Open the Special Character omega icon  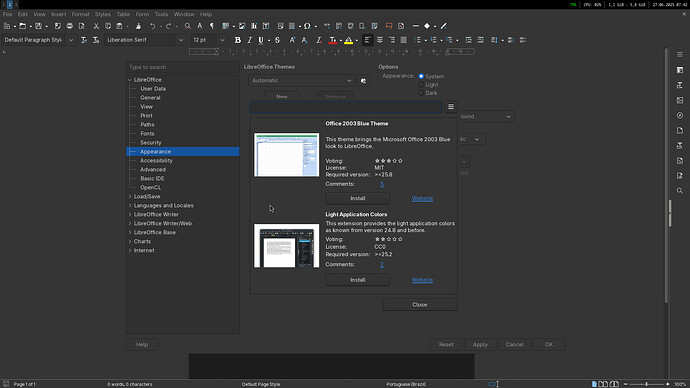point(307,26)
